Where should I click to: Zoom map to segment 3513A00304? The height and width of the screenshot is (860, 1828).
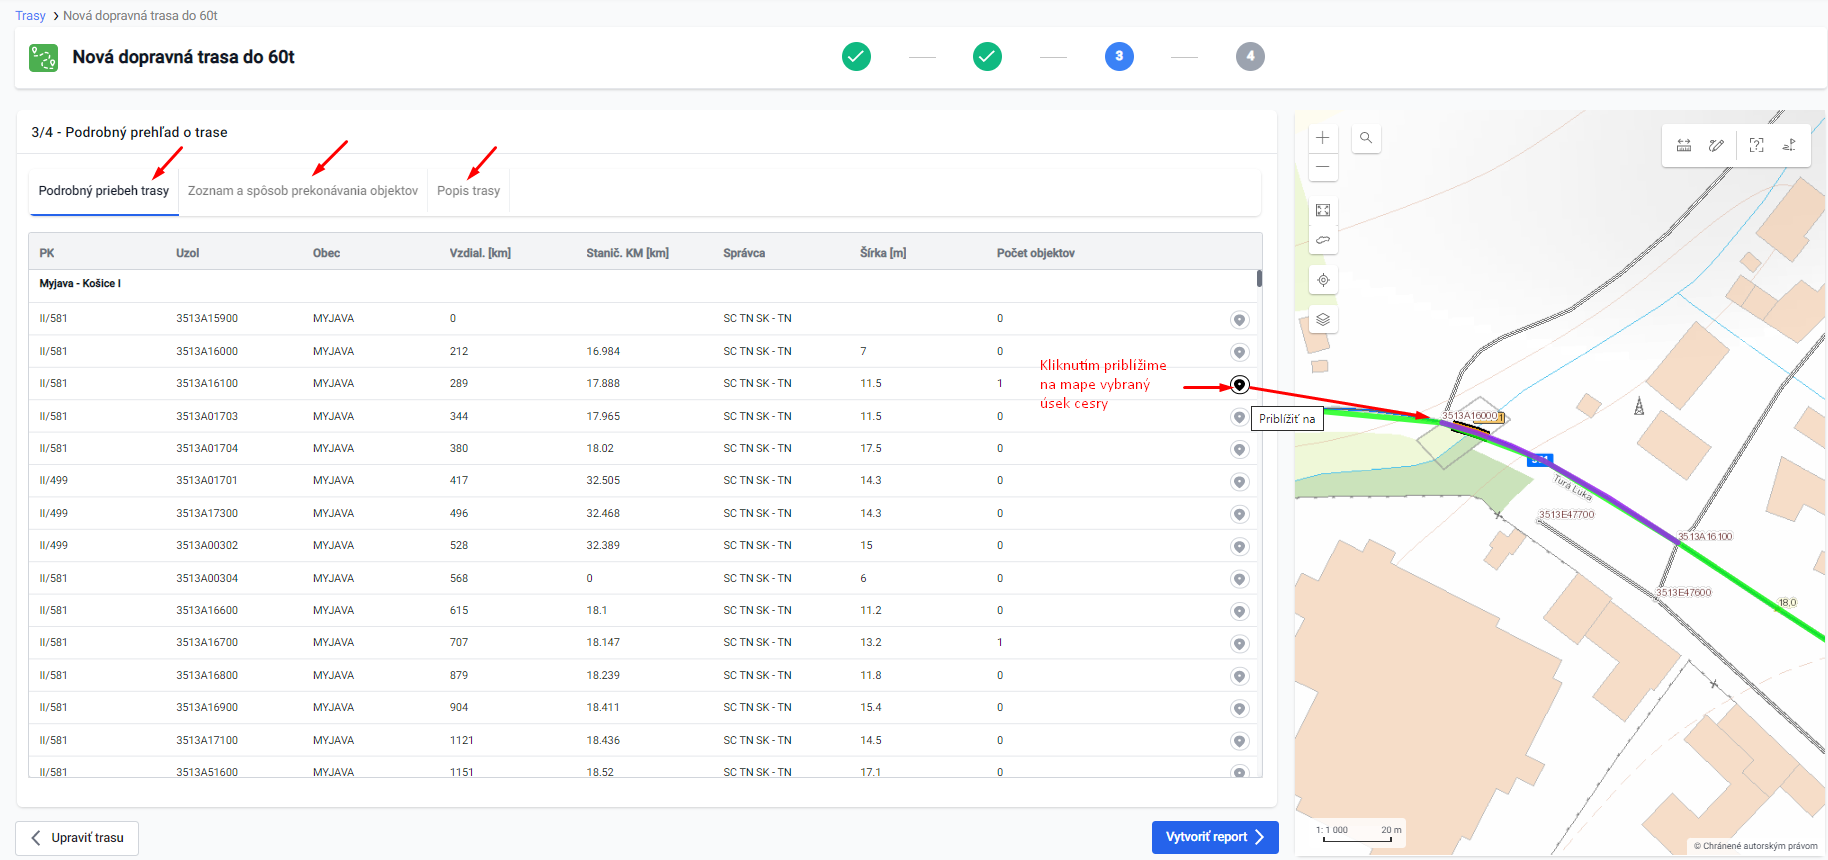point(1239,579)
